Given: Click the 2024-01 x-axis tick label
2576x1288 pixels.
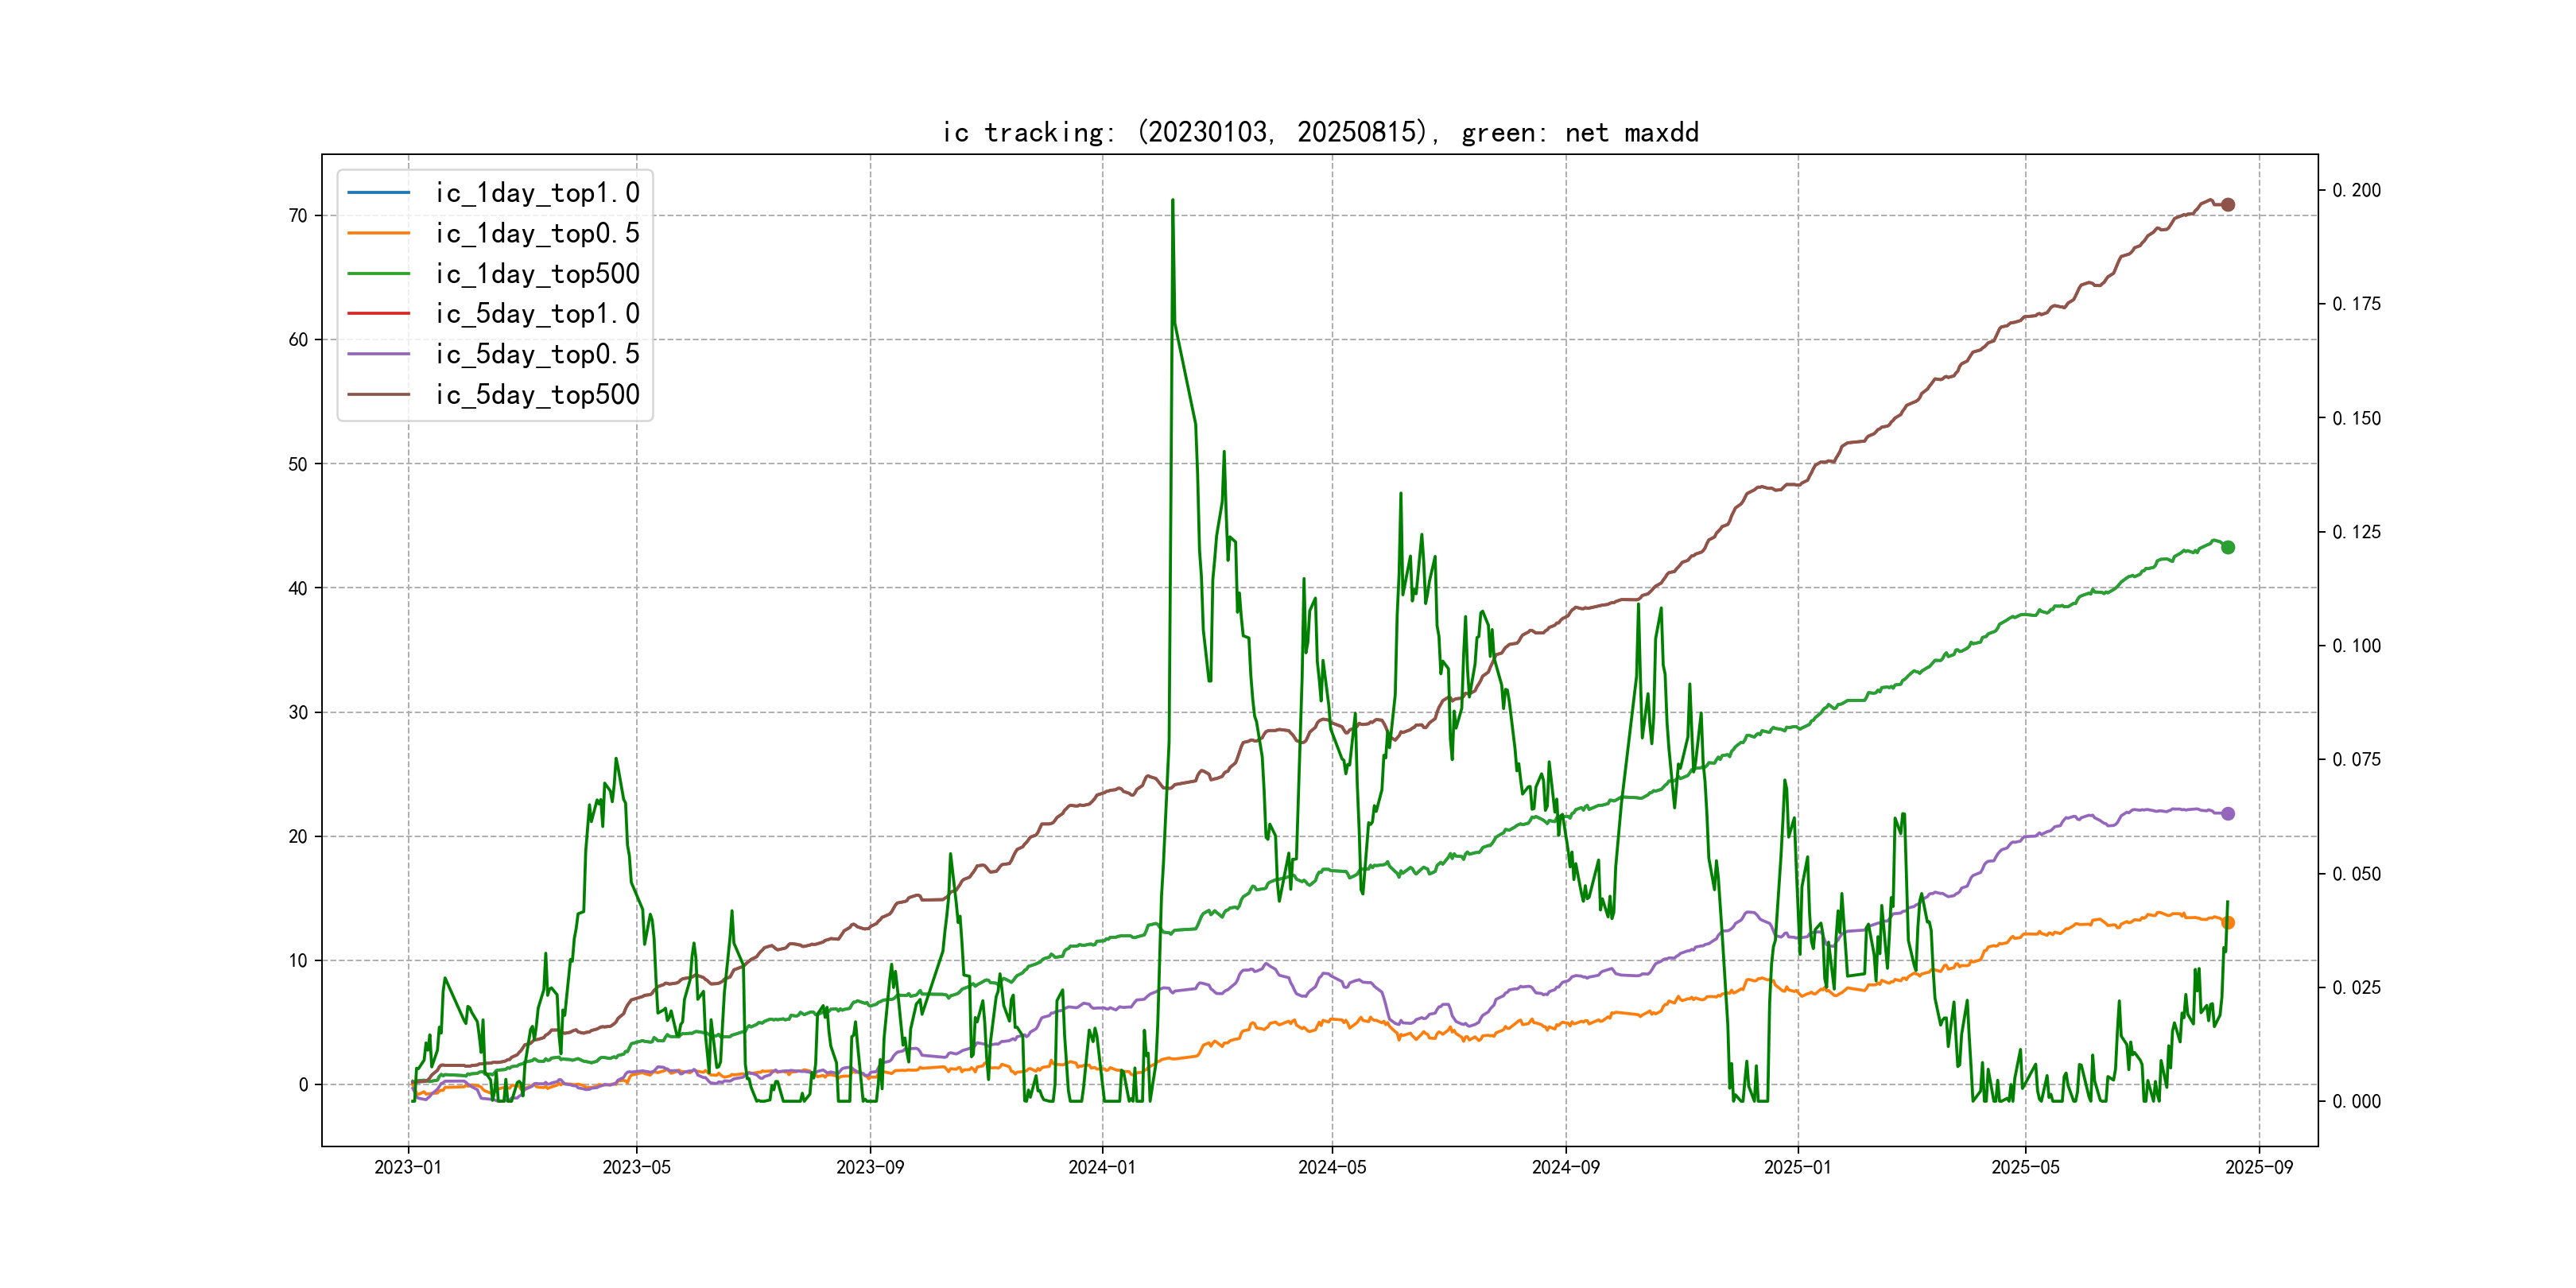Looking at the screenshot, I should [x=1102, y=1167].
